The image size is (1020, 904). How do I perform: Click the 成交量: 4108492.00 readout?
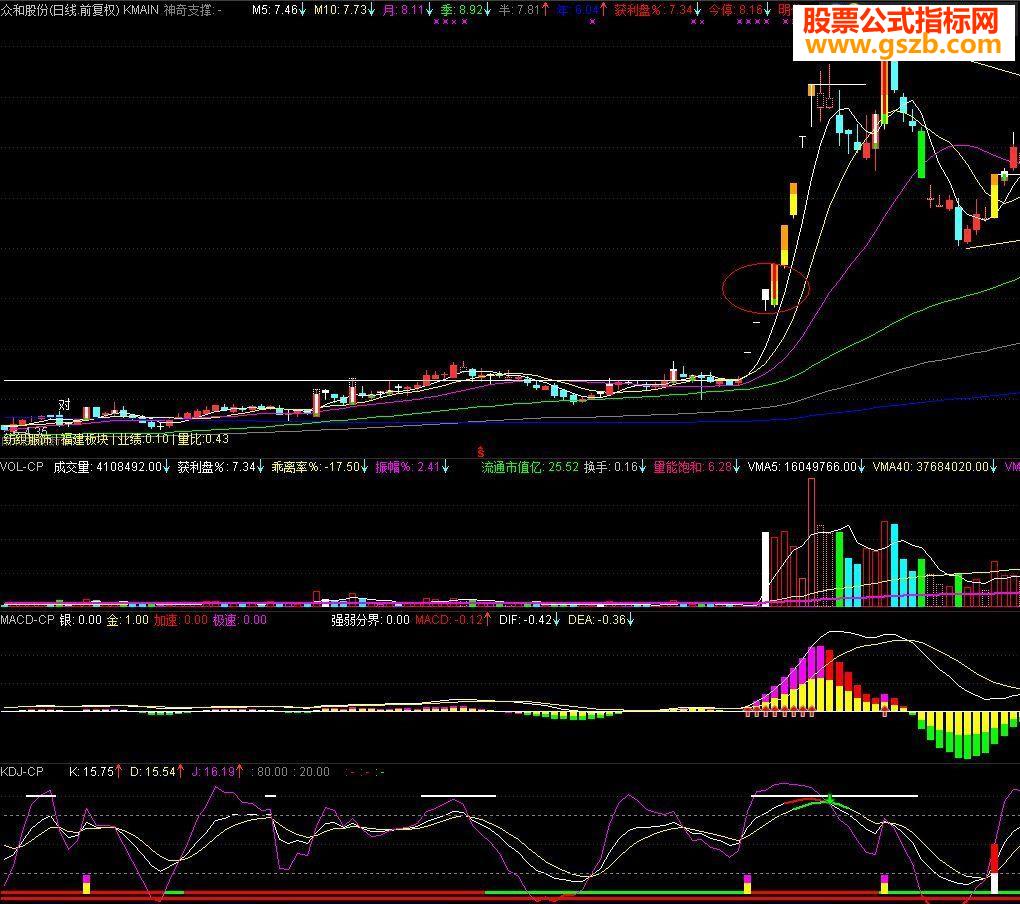112,467
